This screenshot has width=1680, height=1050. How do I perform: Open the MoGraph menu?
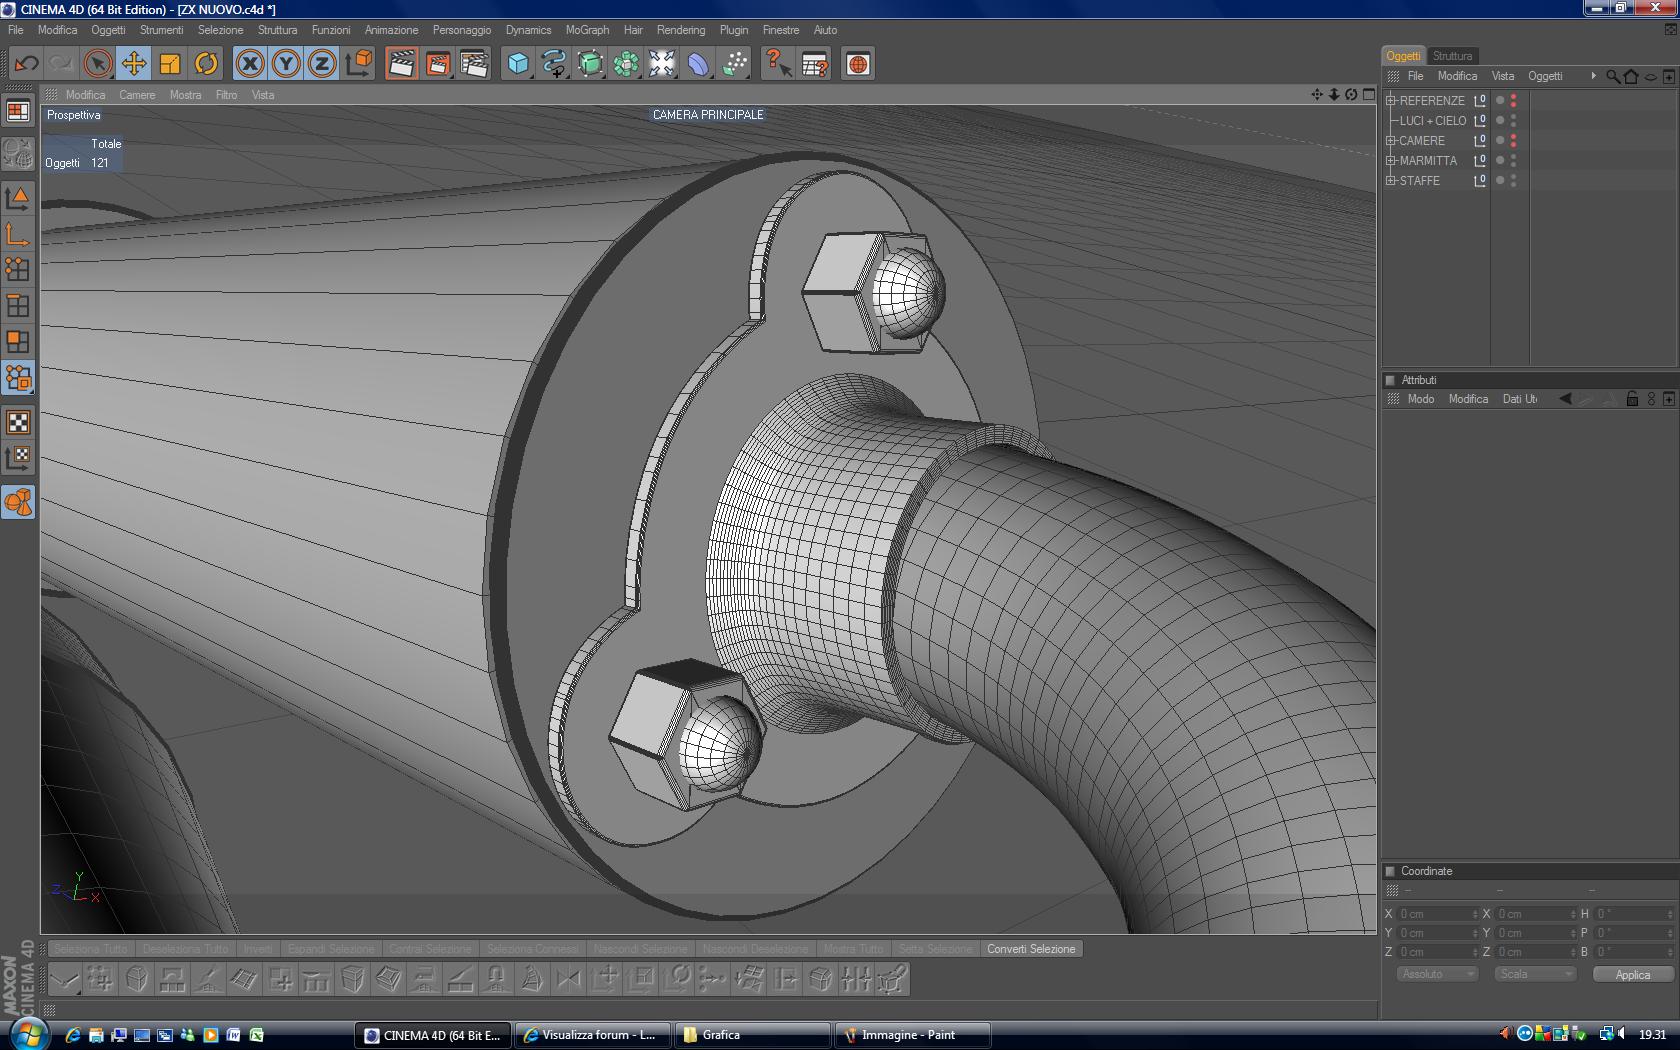coord(587,30)
